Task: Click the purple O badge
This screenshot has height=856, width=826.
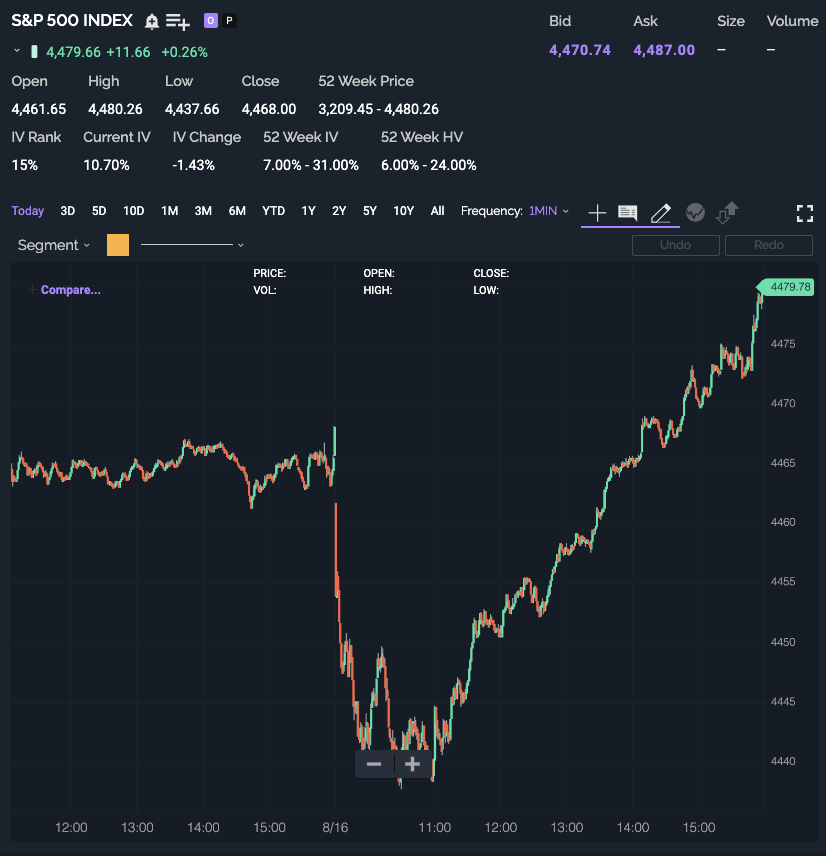Action: tap(211, 21)
